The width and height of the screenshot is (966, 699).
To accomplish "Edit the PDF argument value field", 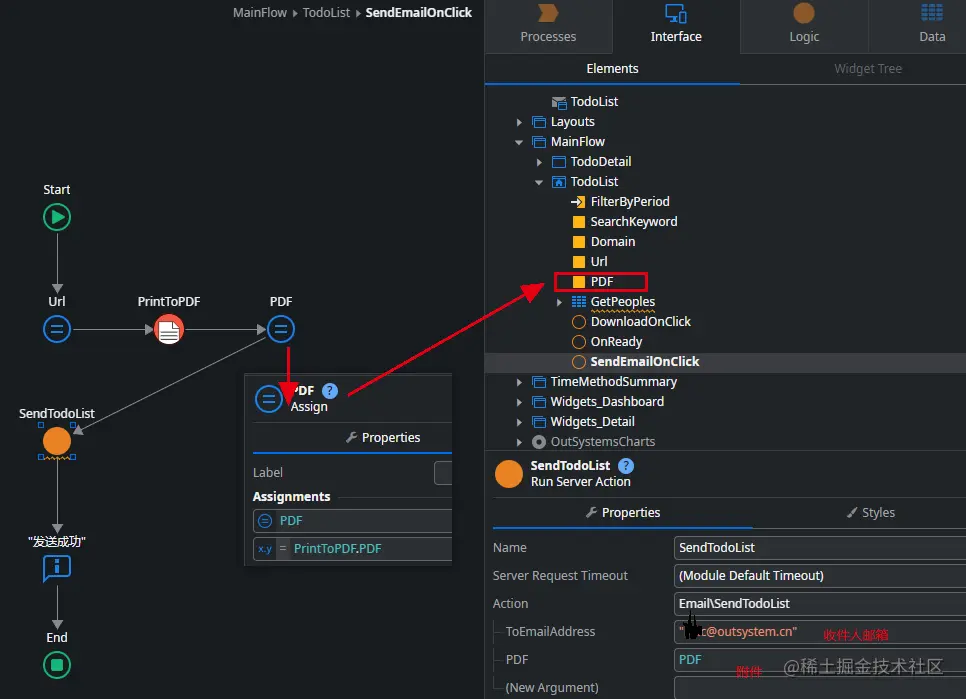I will [820, 660].
